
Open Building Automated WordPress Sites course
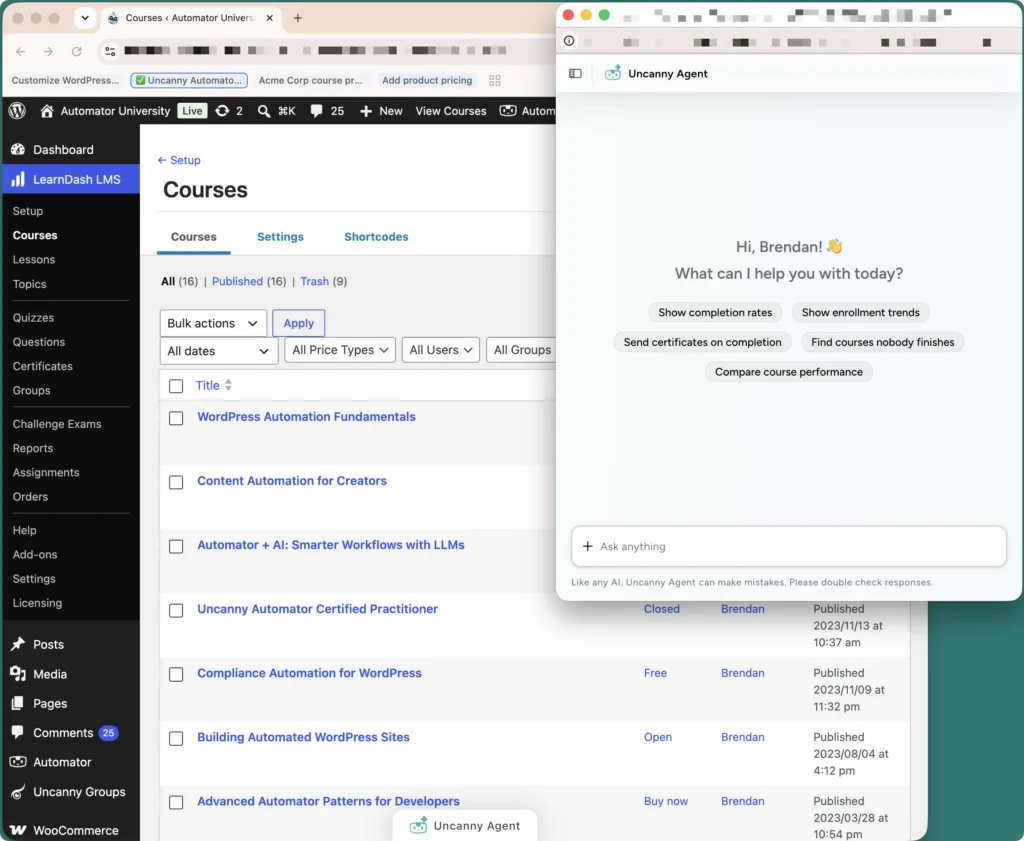(303, 737)
